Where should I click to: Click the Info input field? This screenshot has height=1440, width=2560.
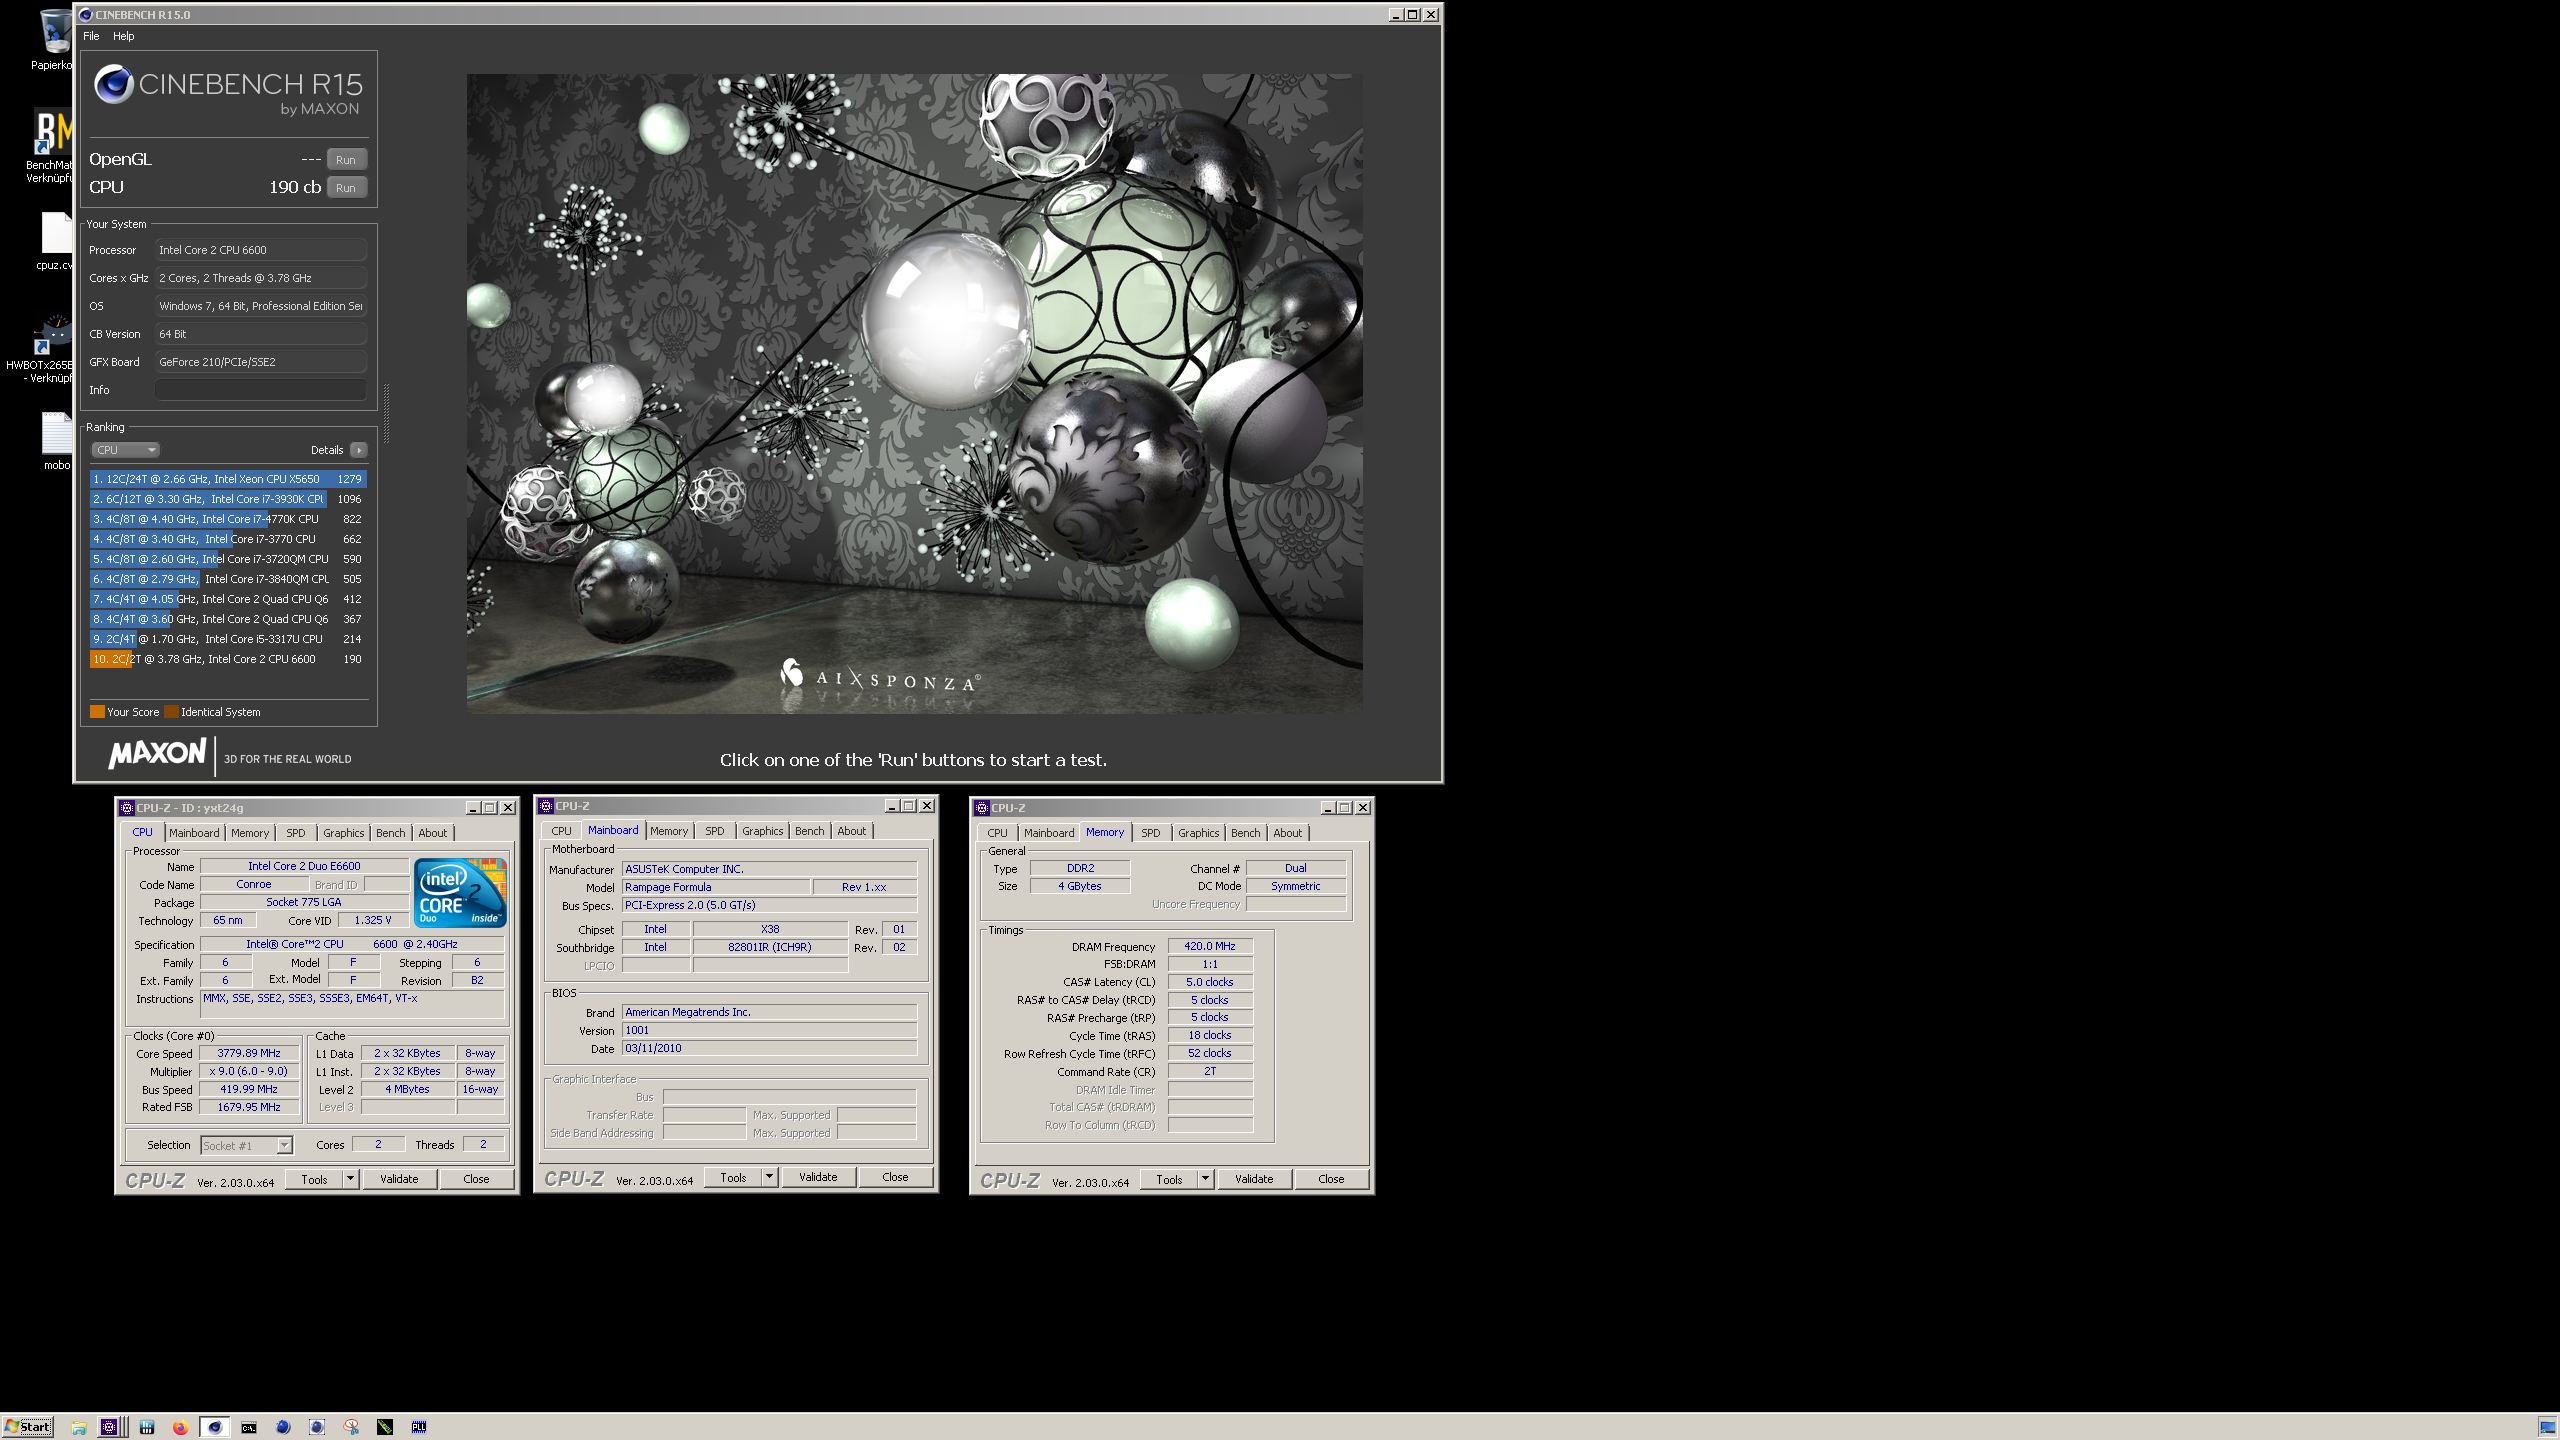click(x=260, y=390)
